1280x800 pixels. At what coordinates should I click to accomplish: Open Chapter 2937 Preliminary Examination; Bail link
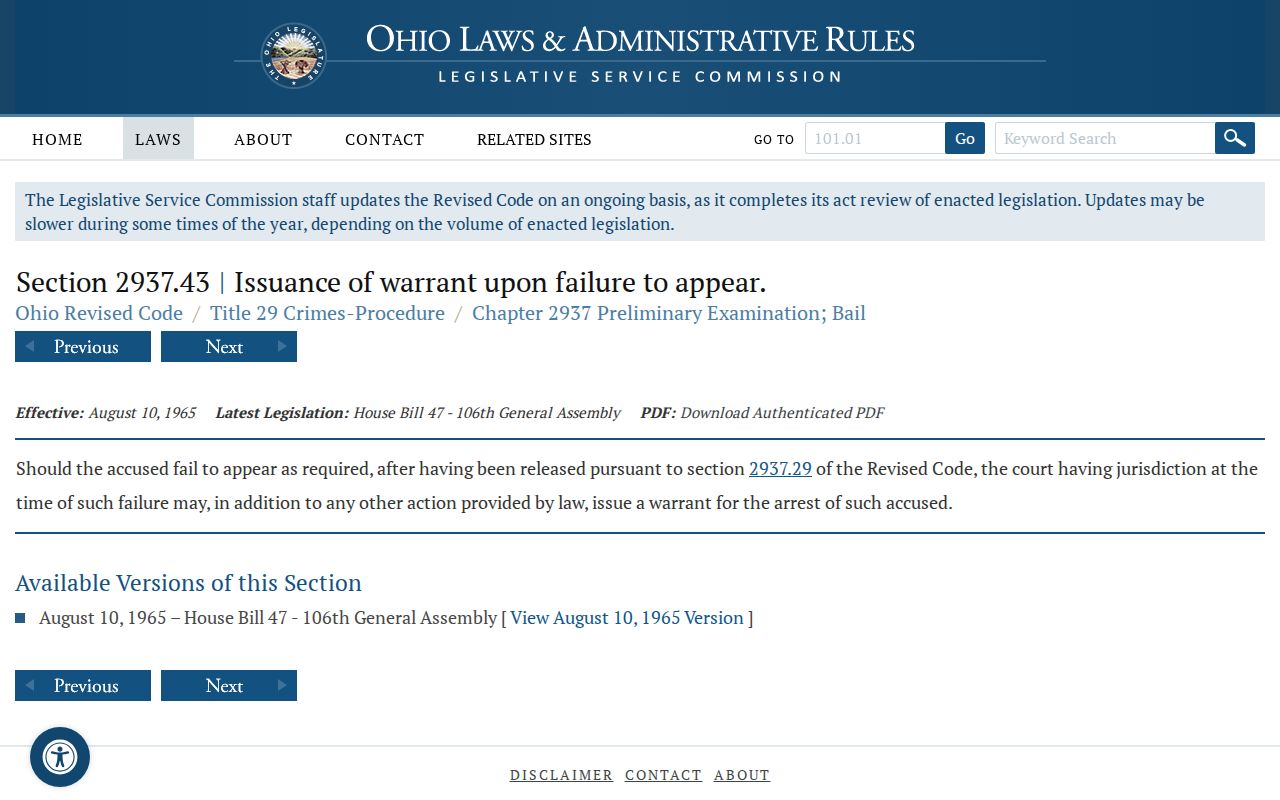(669, 313)
